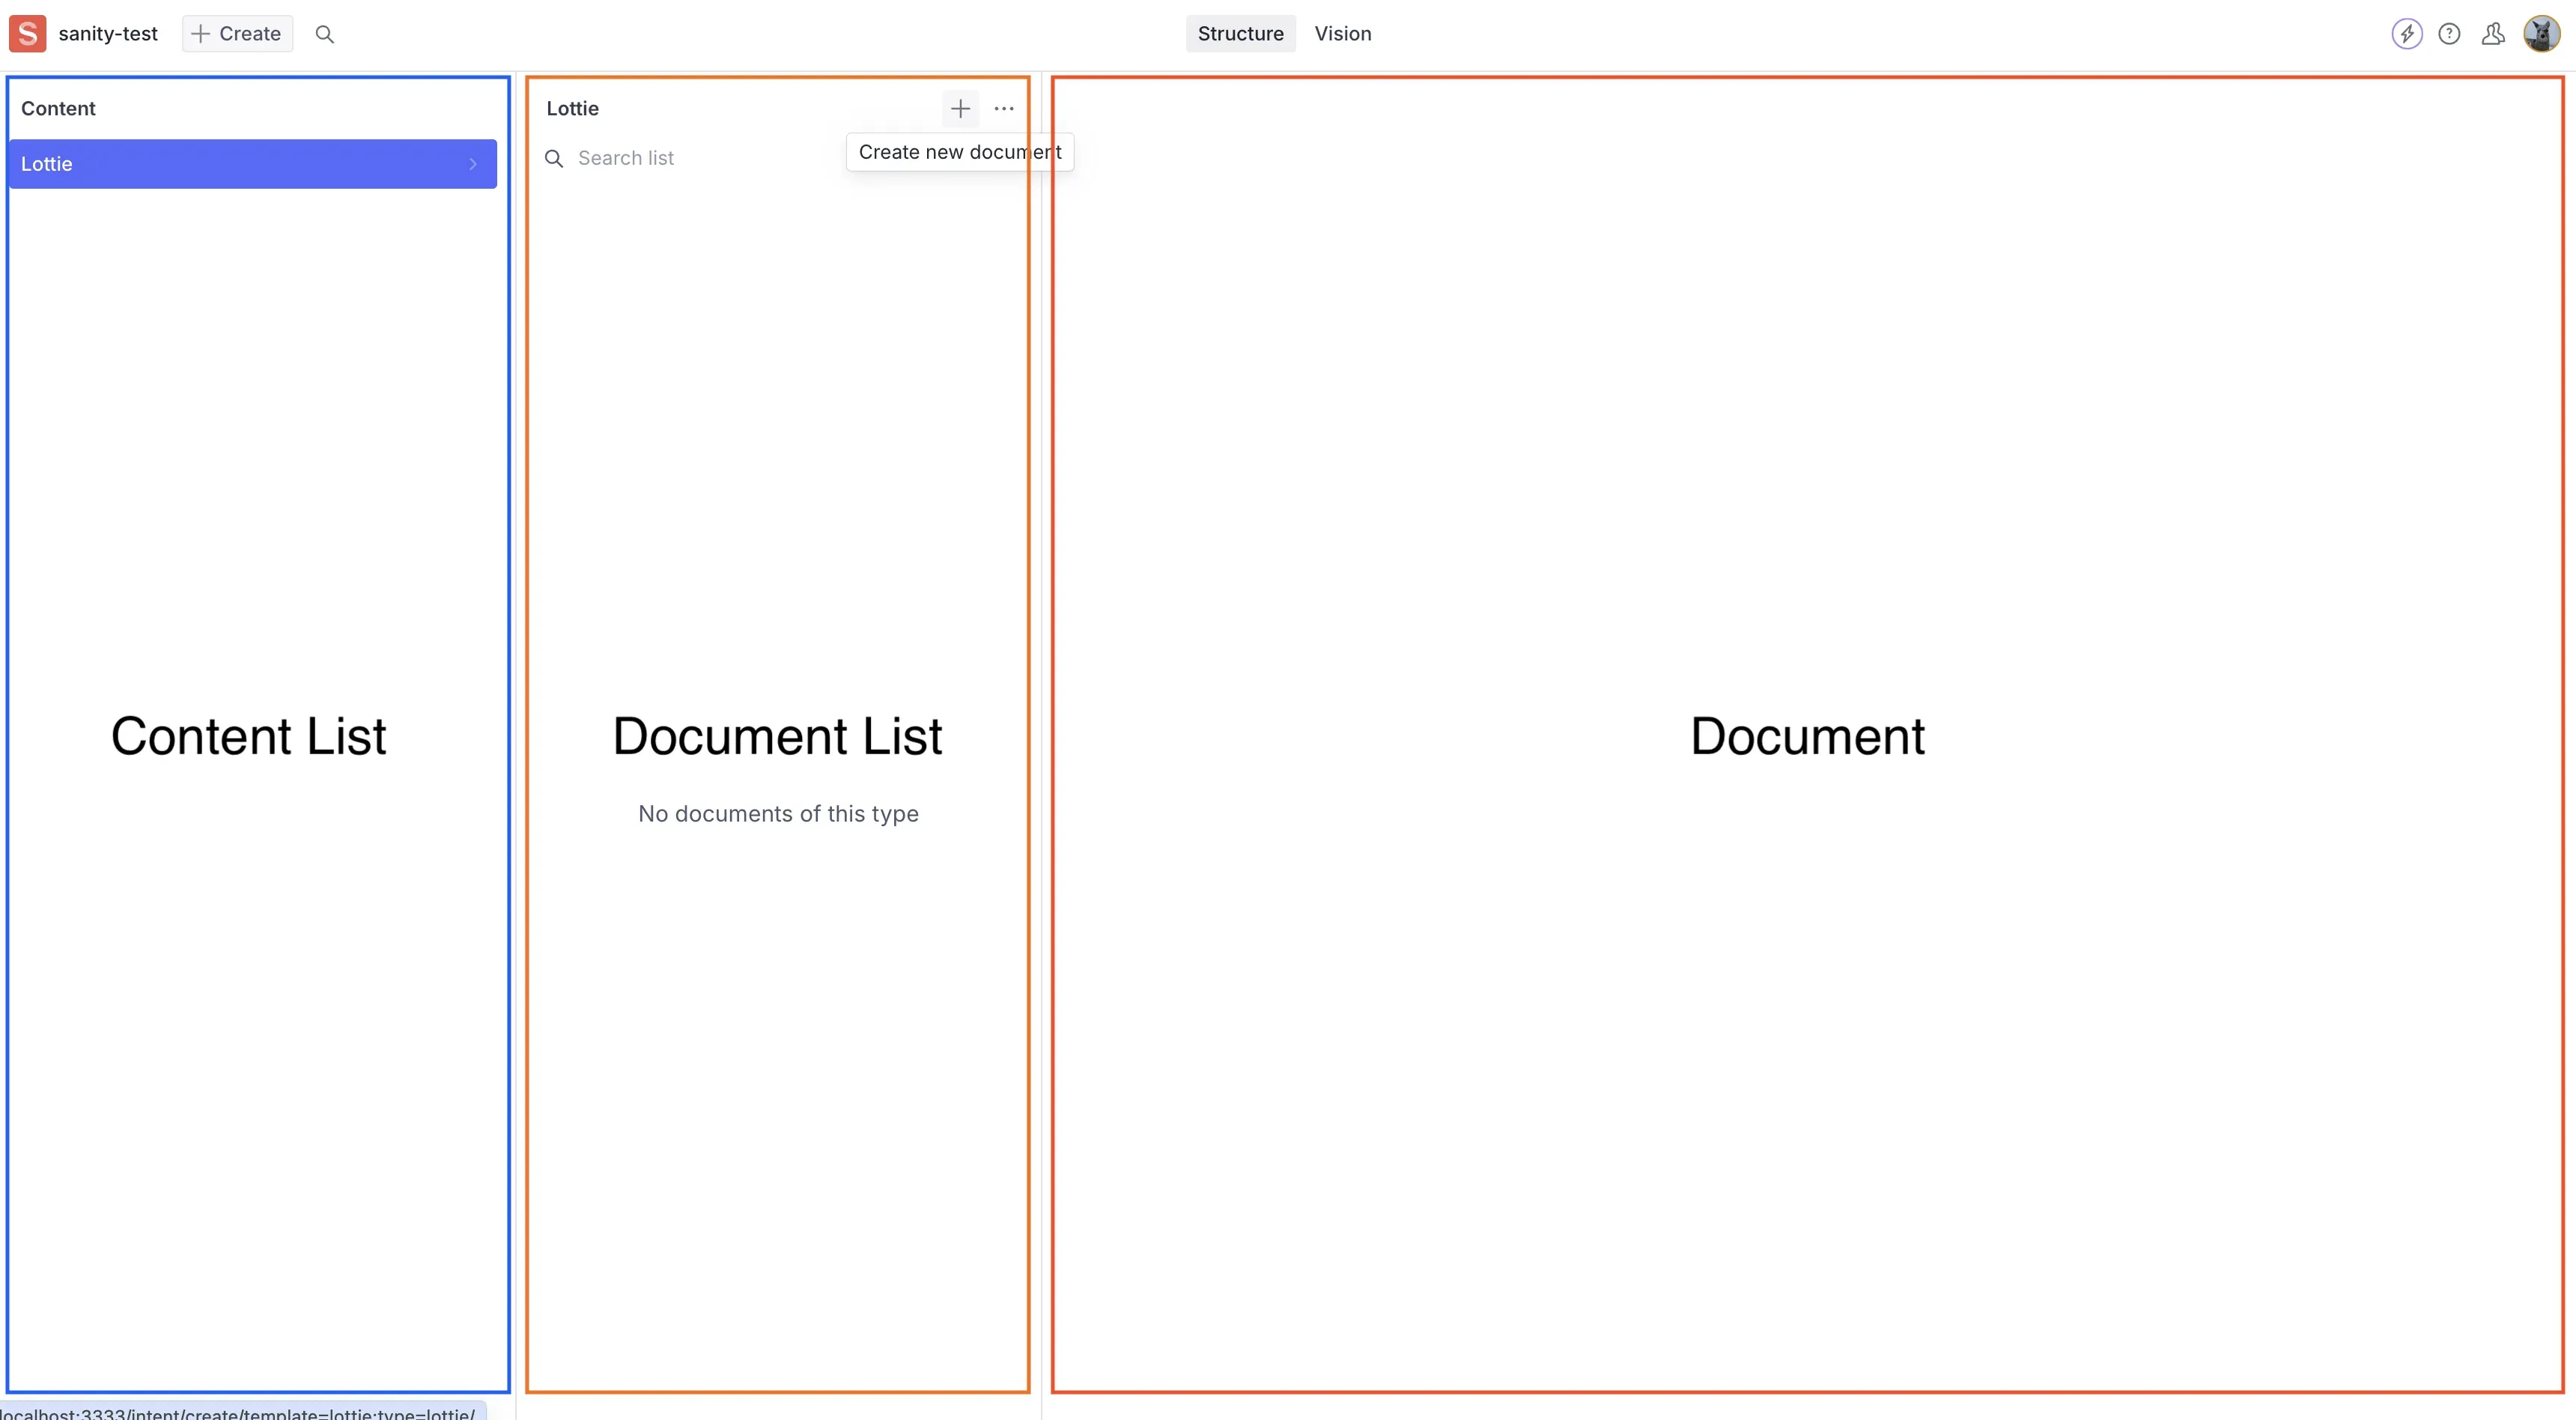Open the help question mark menu
Screen dimensions: 2576x1420
2449,34
